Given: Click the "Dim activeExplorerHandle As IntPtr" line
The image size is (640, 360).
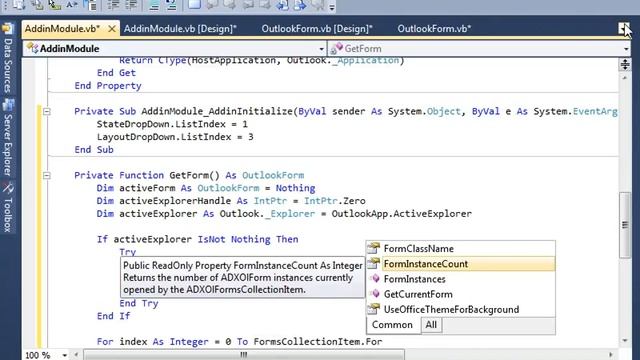Looking at the screenshot, I should pos(231,201).
